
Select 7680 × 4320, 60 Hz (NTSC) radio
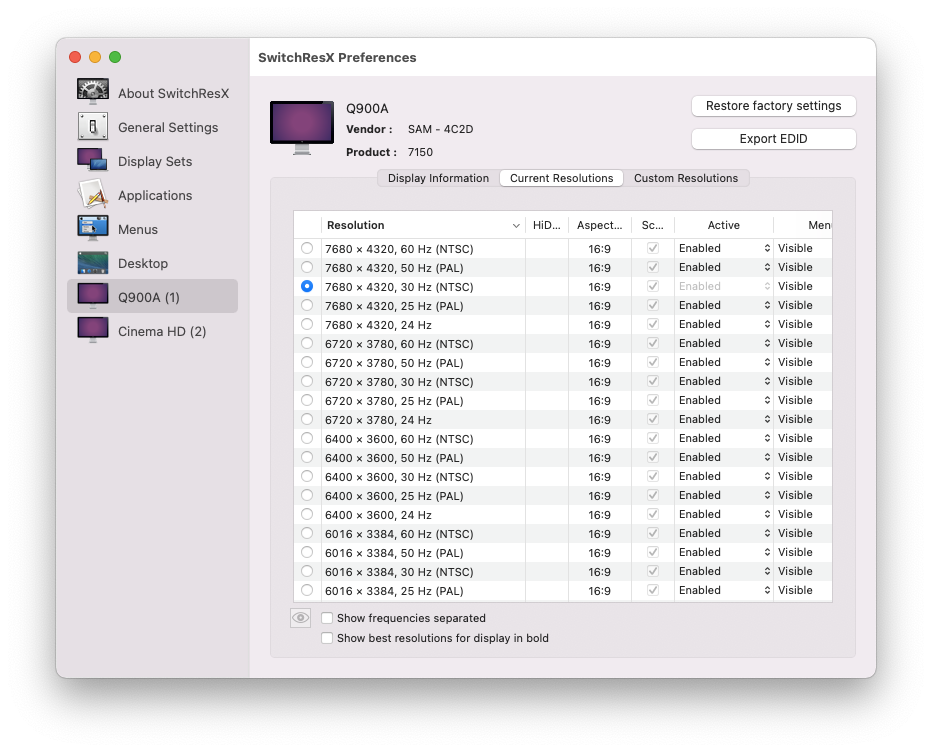tap(307, 248)
